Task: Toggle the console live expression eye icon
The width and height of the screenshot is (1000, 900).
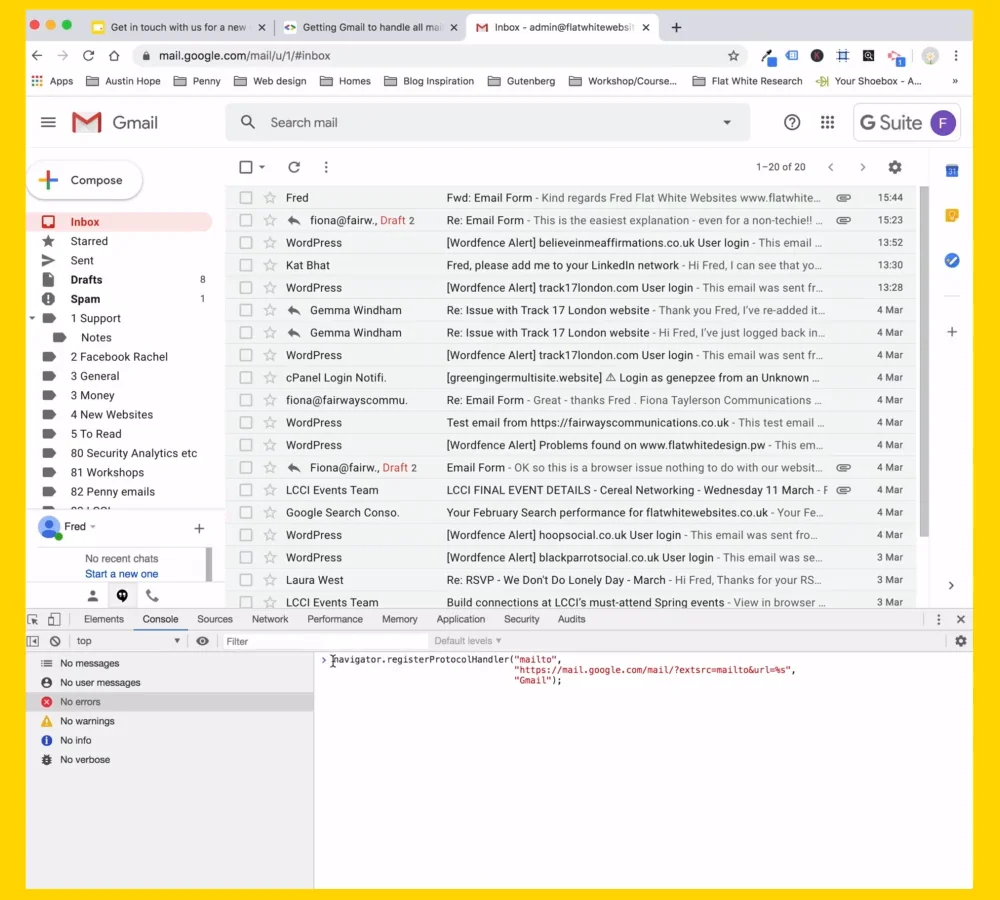Action: (x=202, y=641)
